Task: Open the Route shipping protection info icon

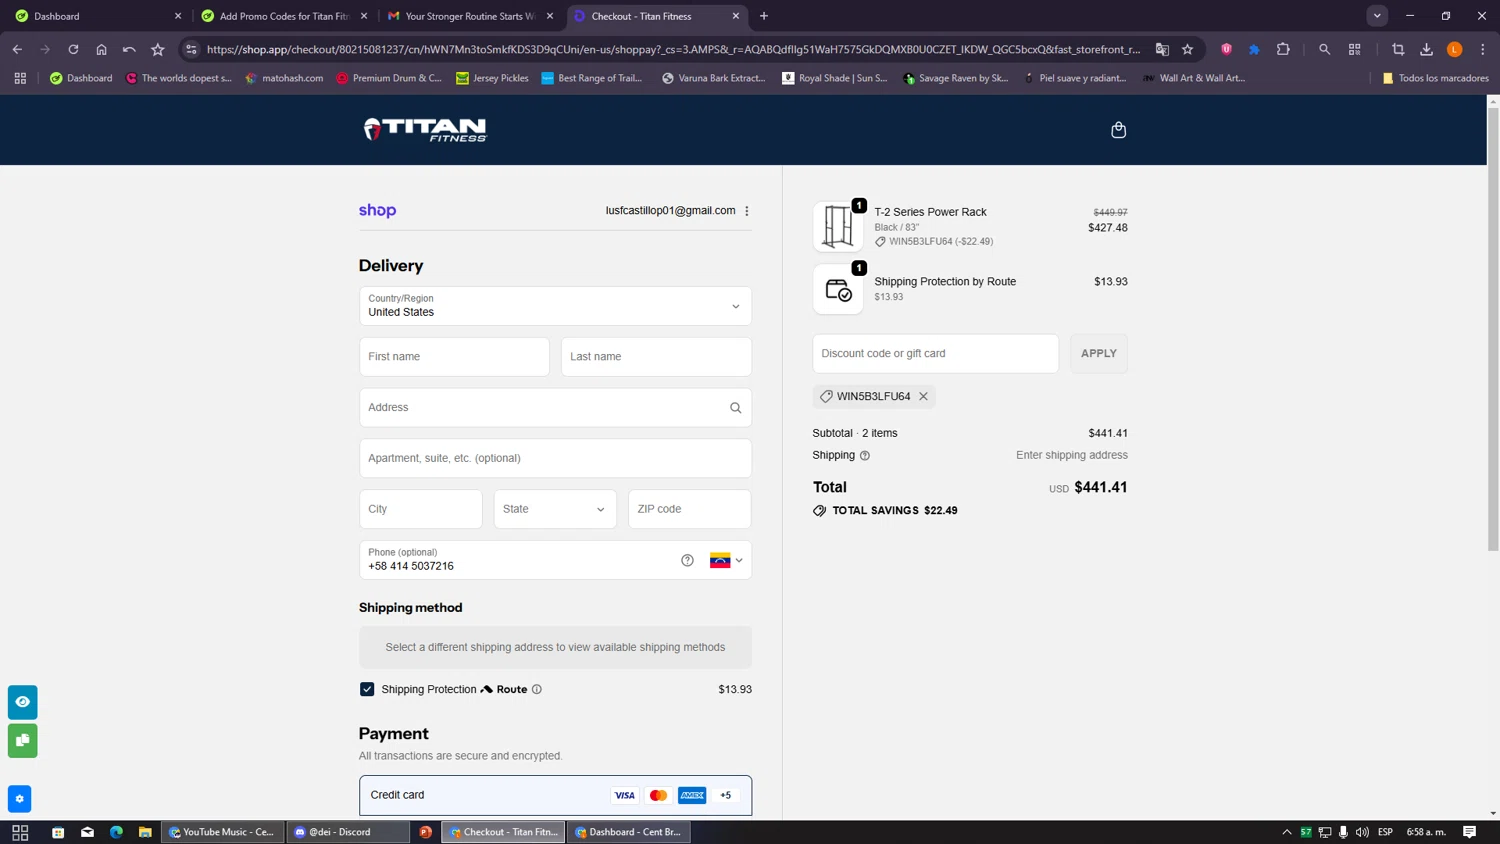Action: [537, 689]
